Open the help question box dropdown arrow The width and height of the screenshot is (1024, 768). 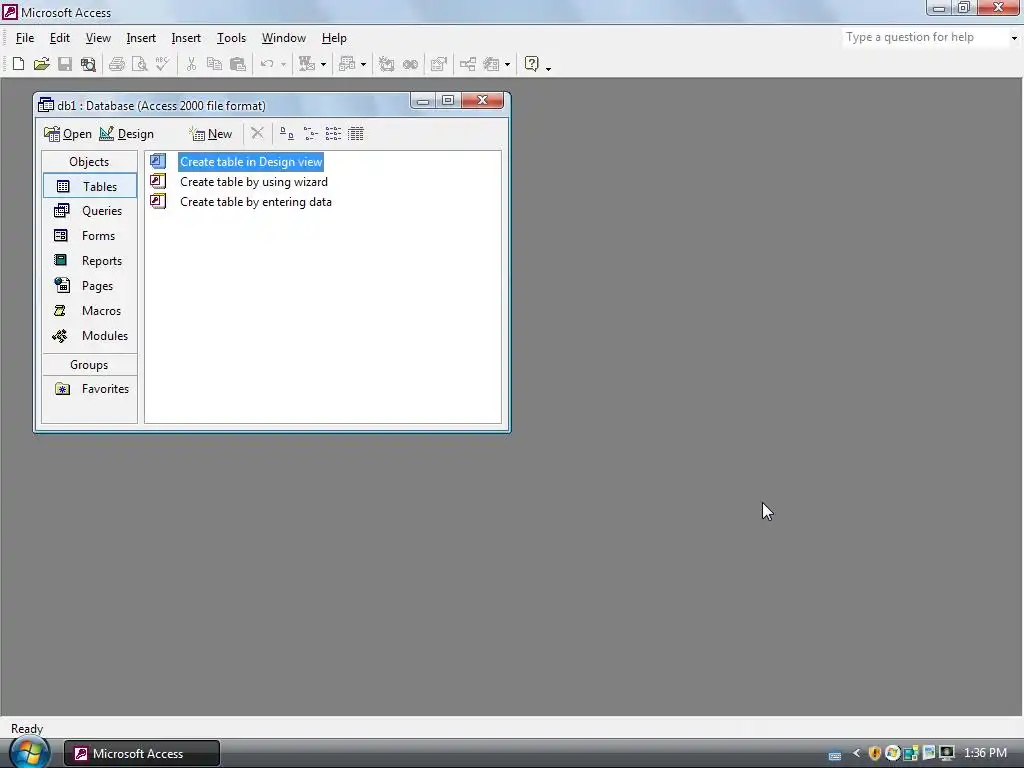[1014, 38]
